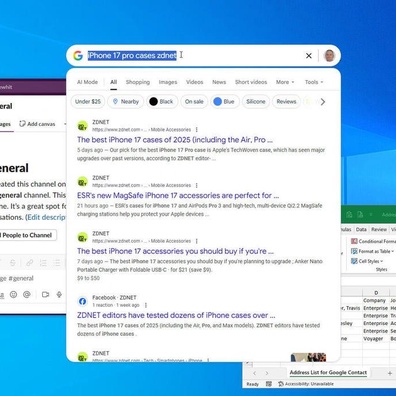Click next sheet arrow in Excel
396x396 pixels.
pos(267,373)
